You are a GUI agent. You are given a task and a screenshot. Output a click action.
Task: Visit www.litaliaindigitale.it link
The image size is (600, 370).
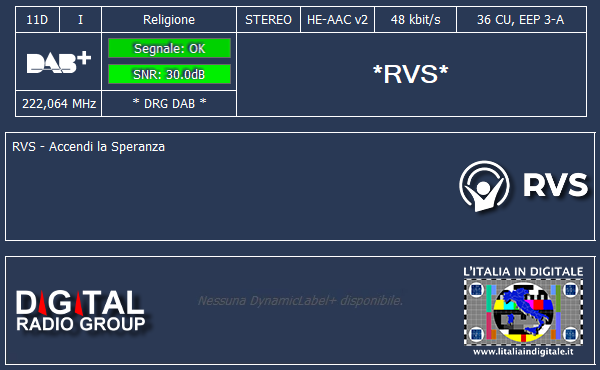coord(523,351)
